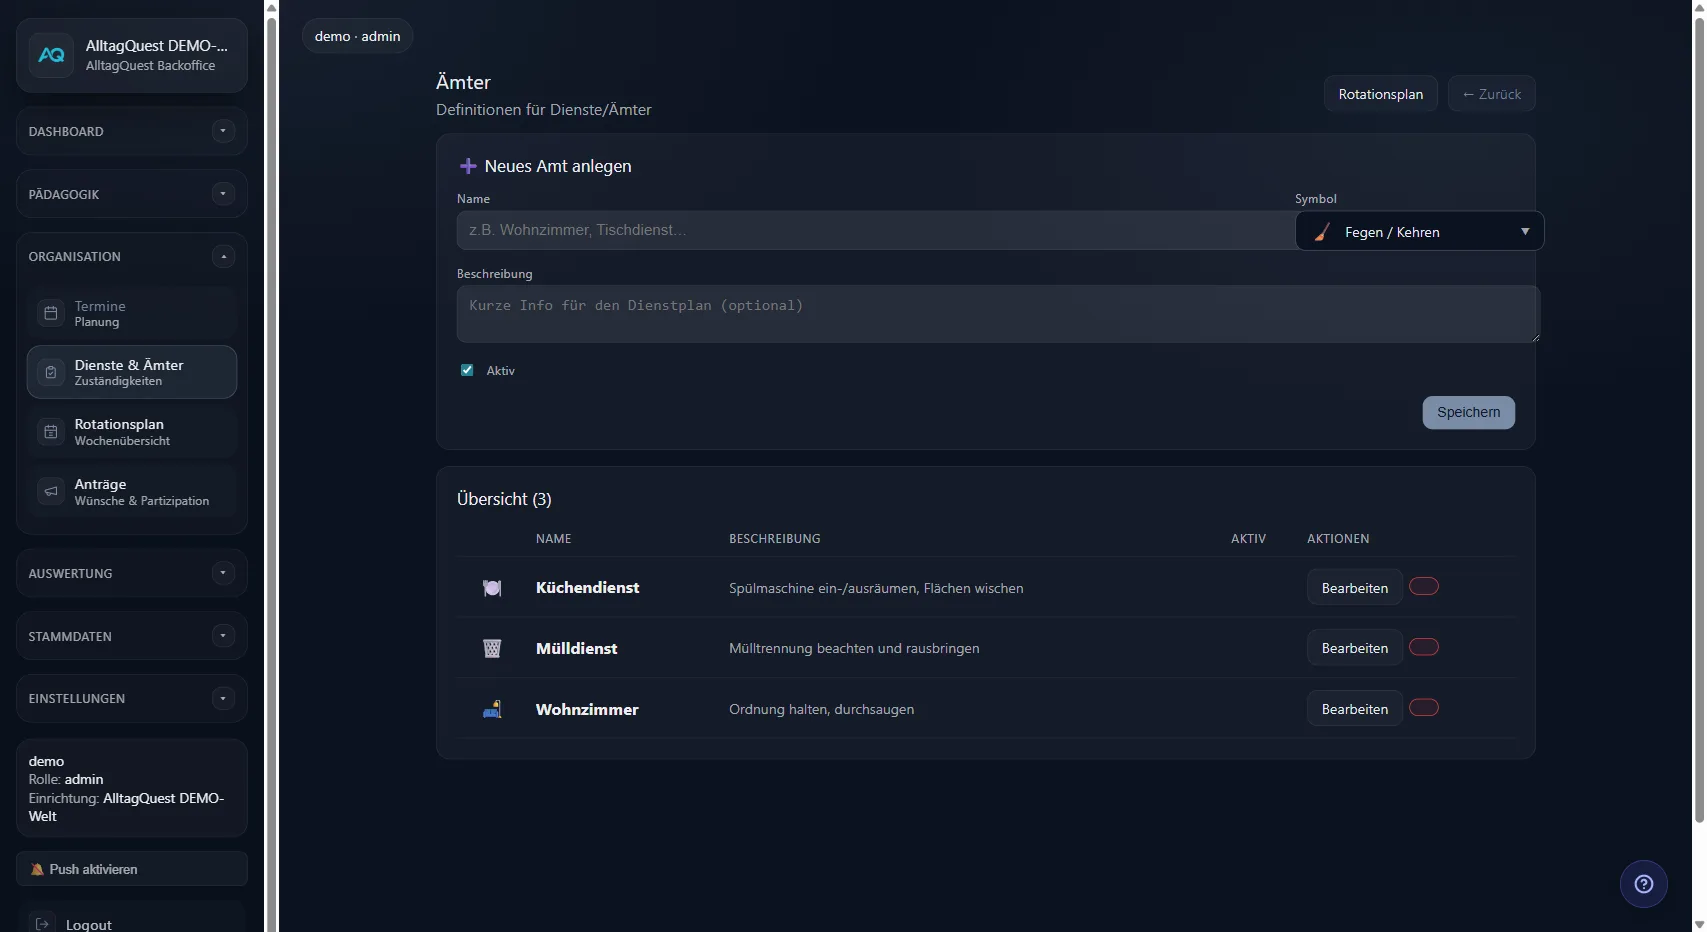1707x932 pixels.
Task: Uncheck the Aktiv checkbox
Action: coord(467,370)
